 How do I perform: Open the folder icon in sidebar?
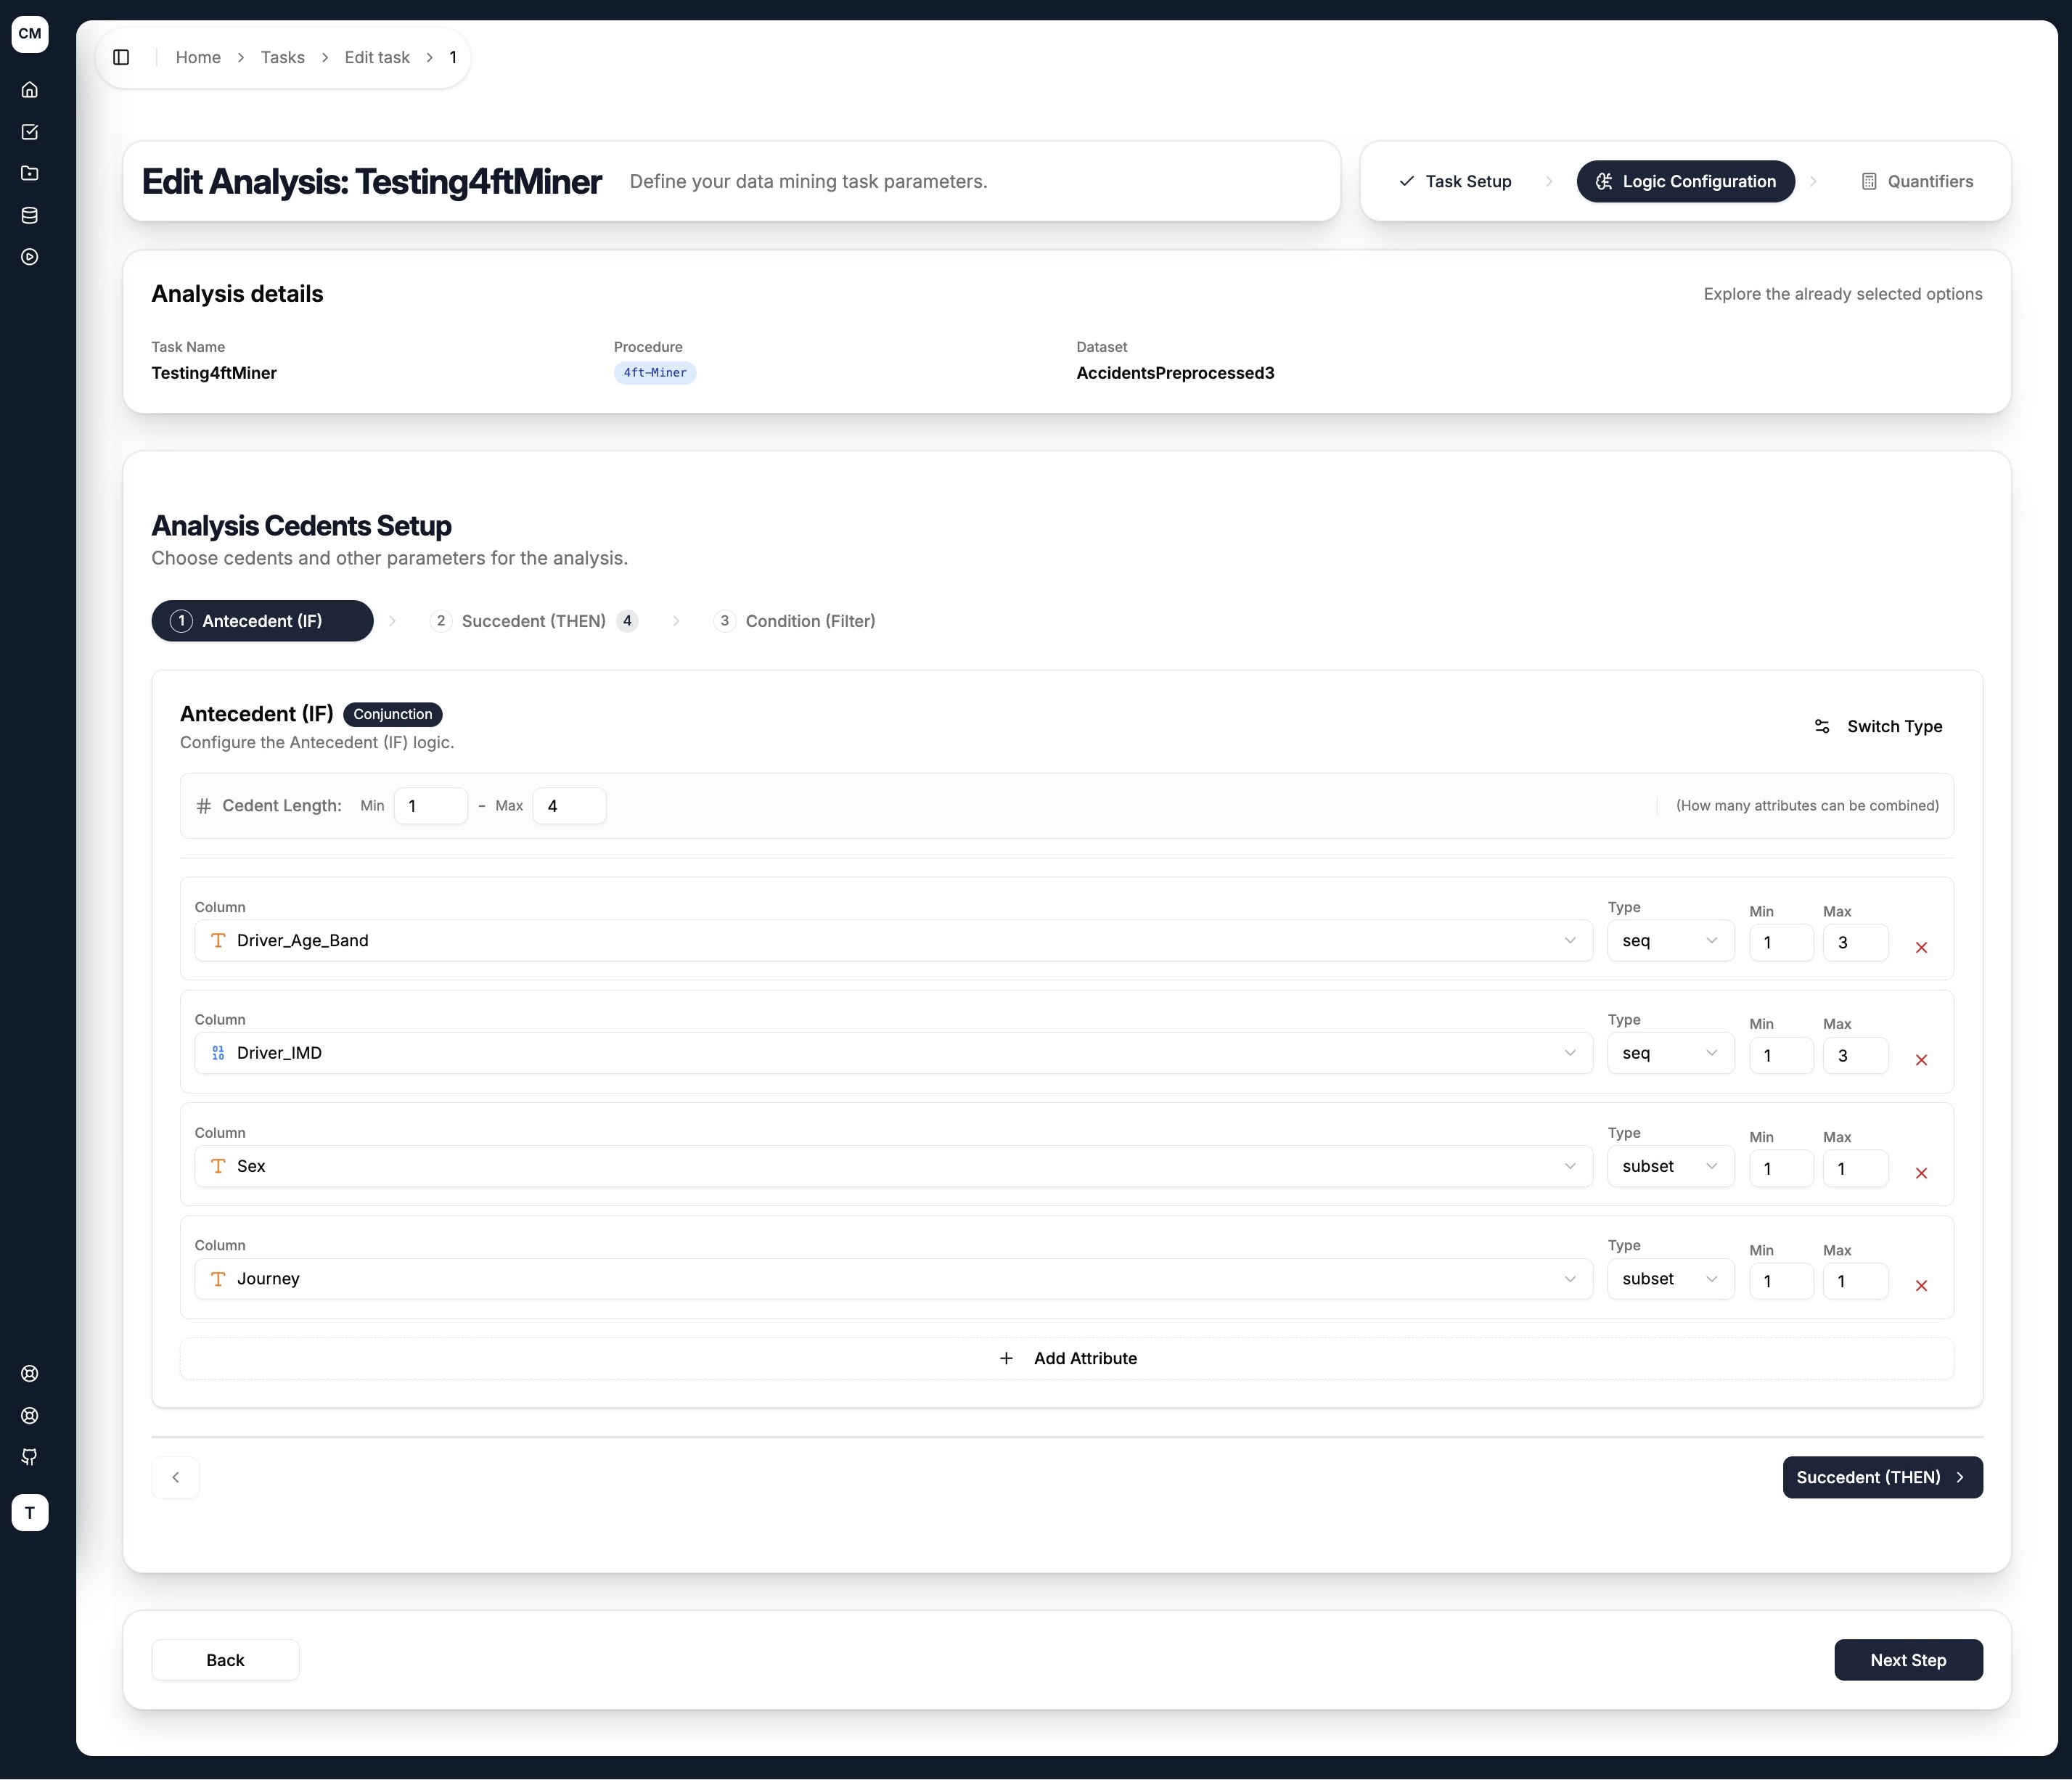pyautogui.click(x=30, y=173)
